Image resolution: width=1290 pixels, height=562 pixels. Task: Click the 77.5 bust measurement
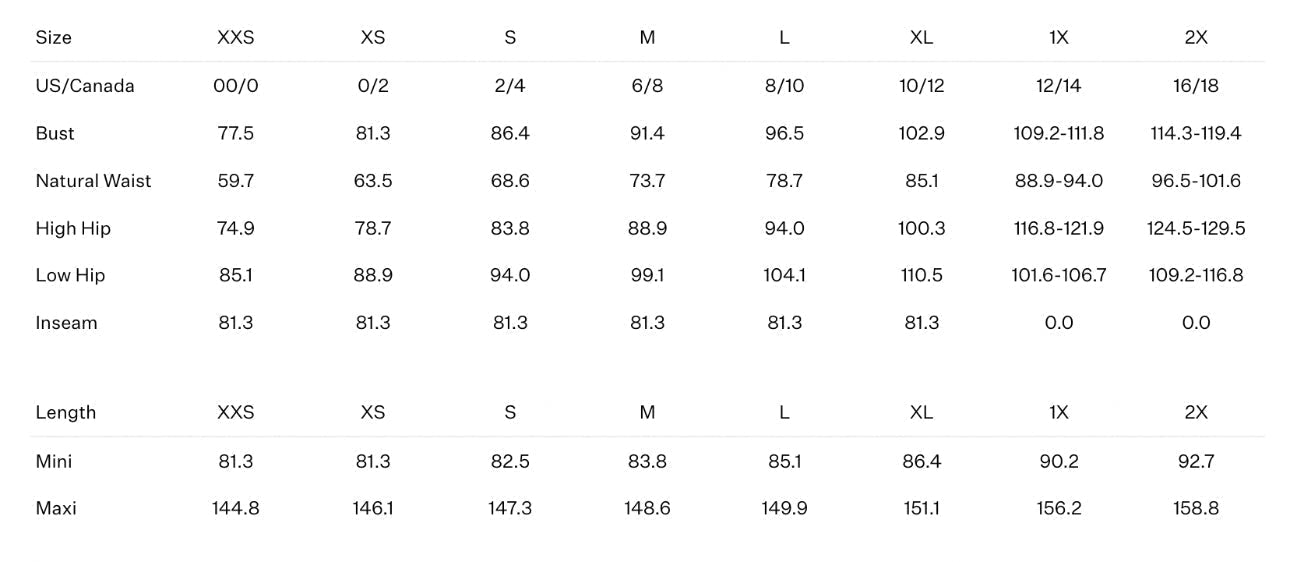coord(236,134)
